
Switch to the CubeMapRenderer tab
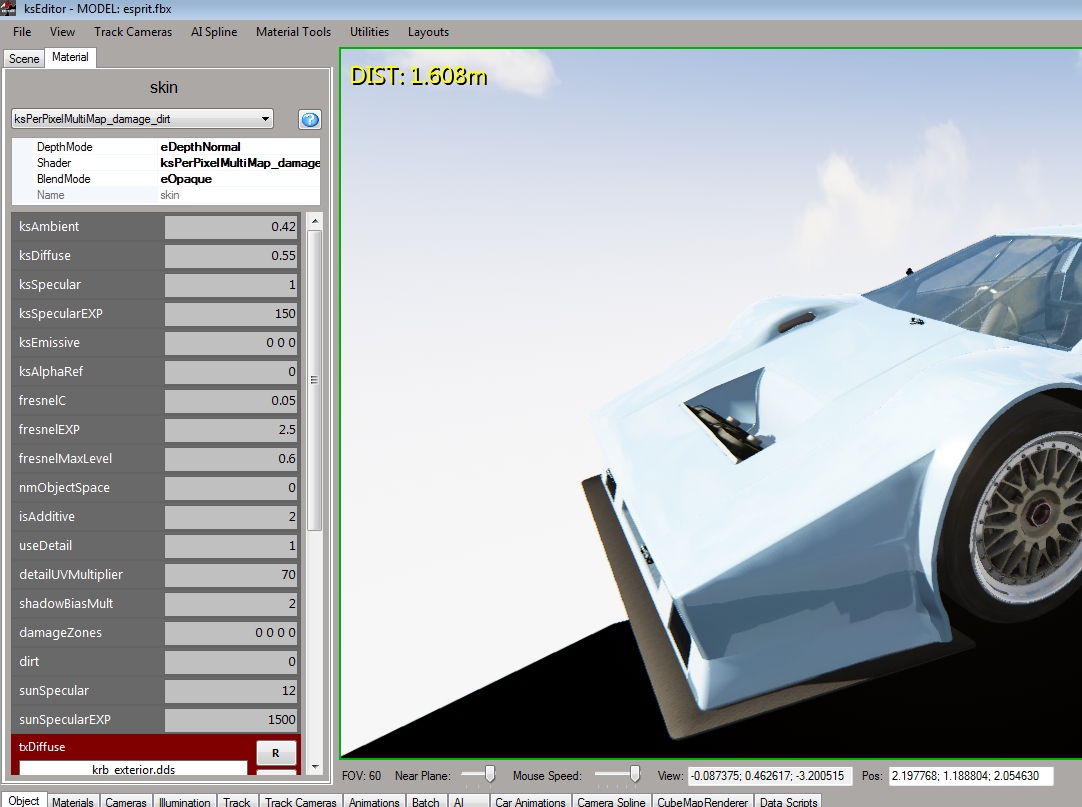click(x=702, y=801)
